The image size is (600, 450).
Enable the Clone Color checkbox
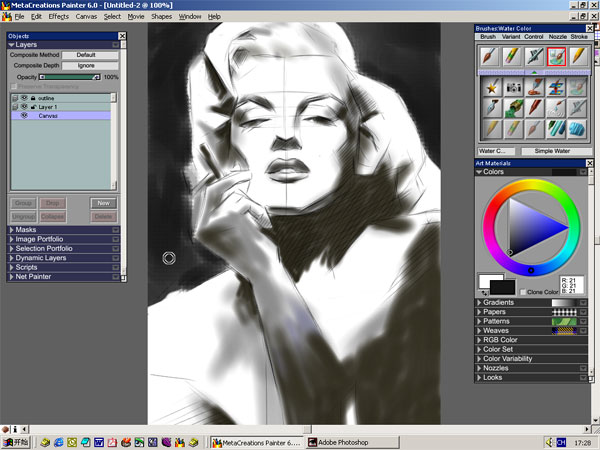tap(523, 292)
